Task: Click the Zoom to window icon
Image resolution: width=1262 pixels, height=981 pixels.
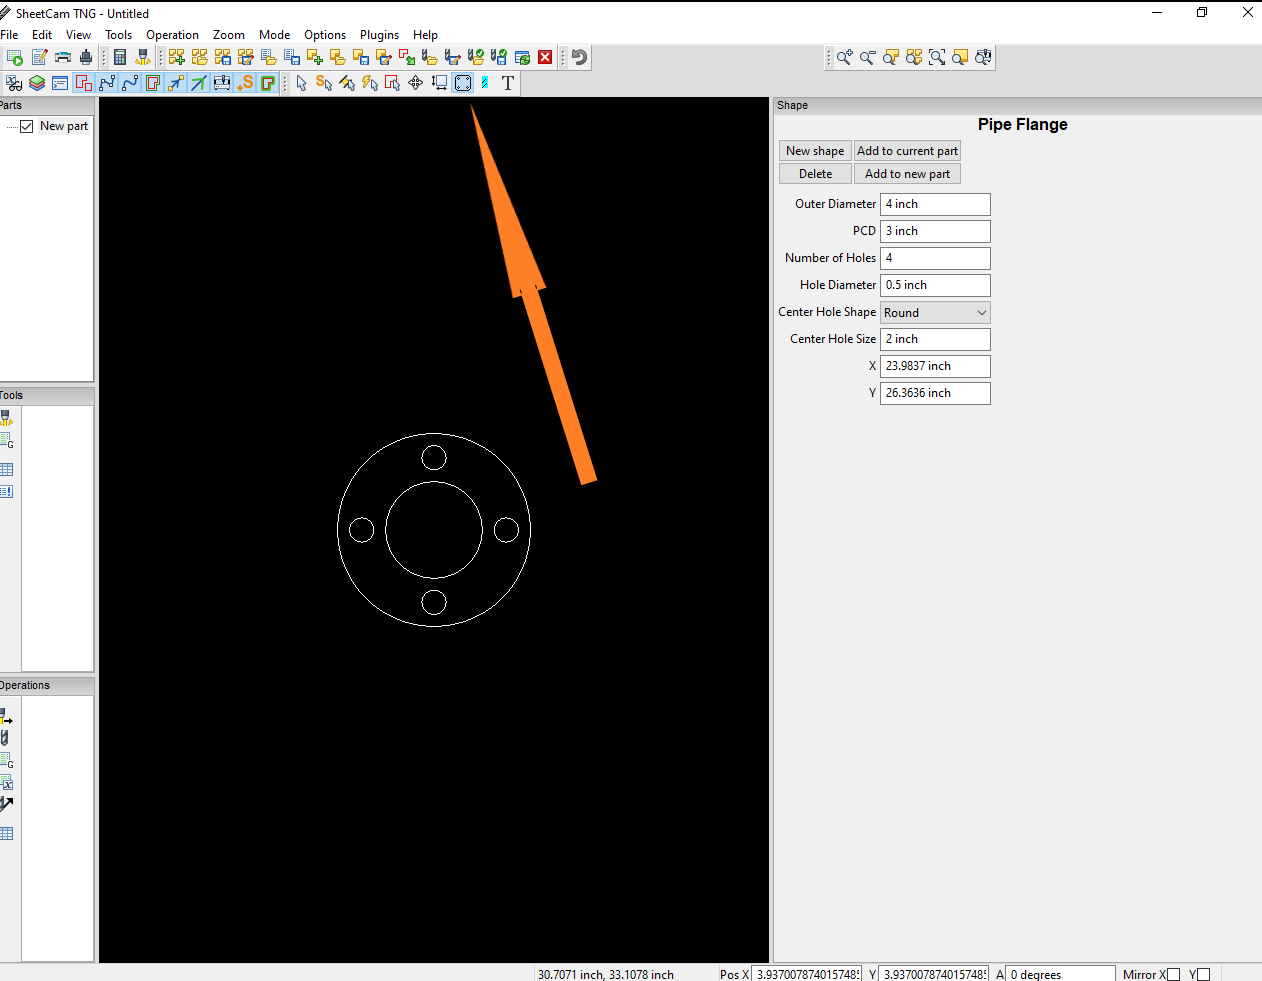Action: point(937,58)
